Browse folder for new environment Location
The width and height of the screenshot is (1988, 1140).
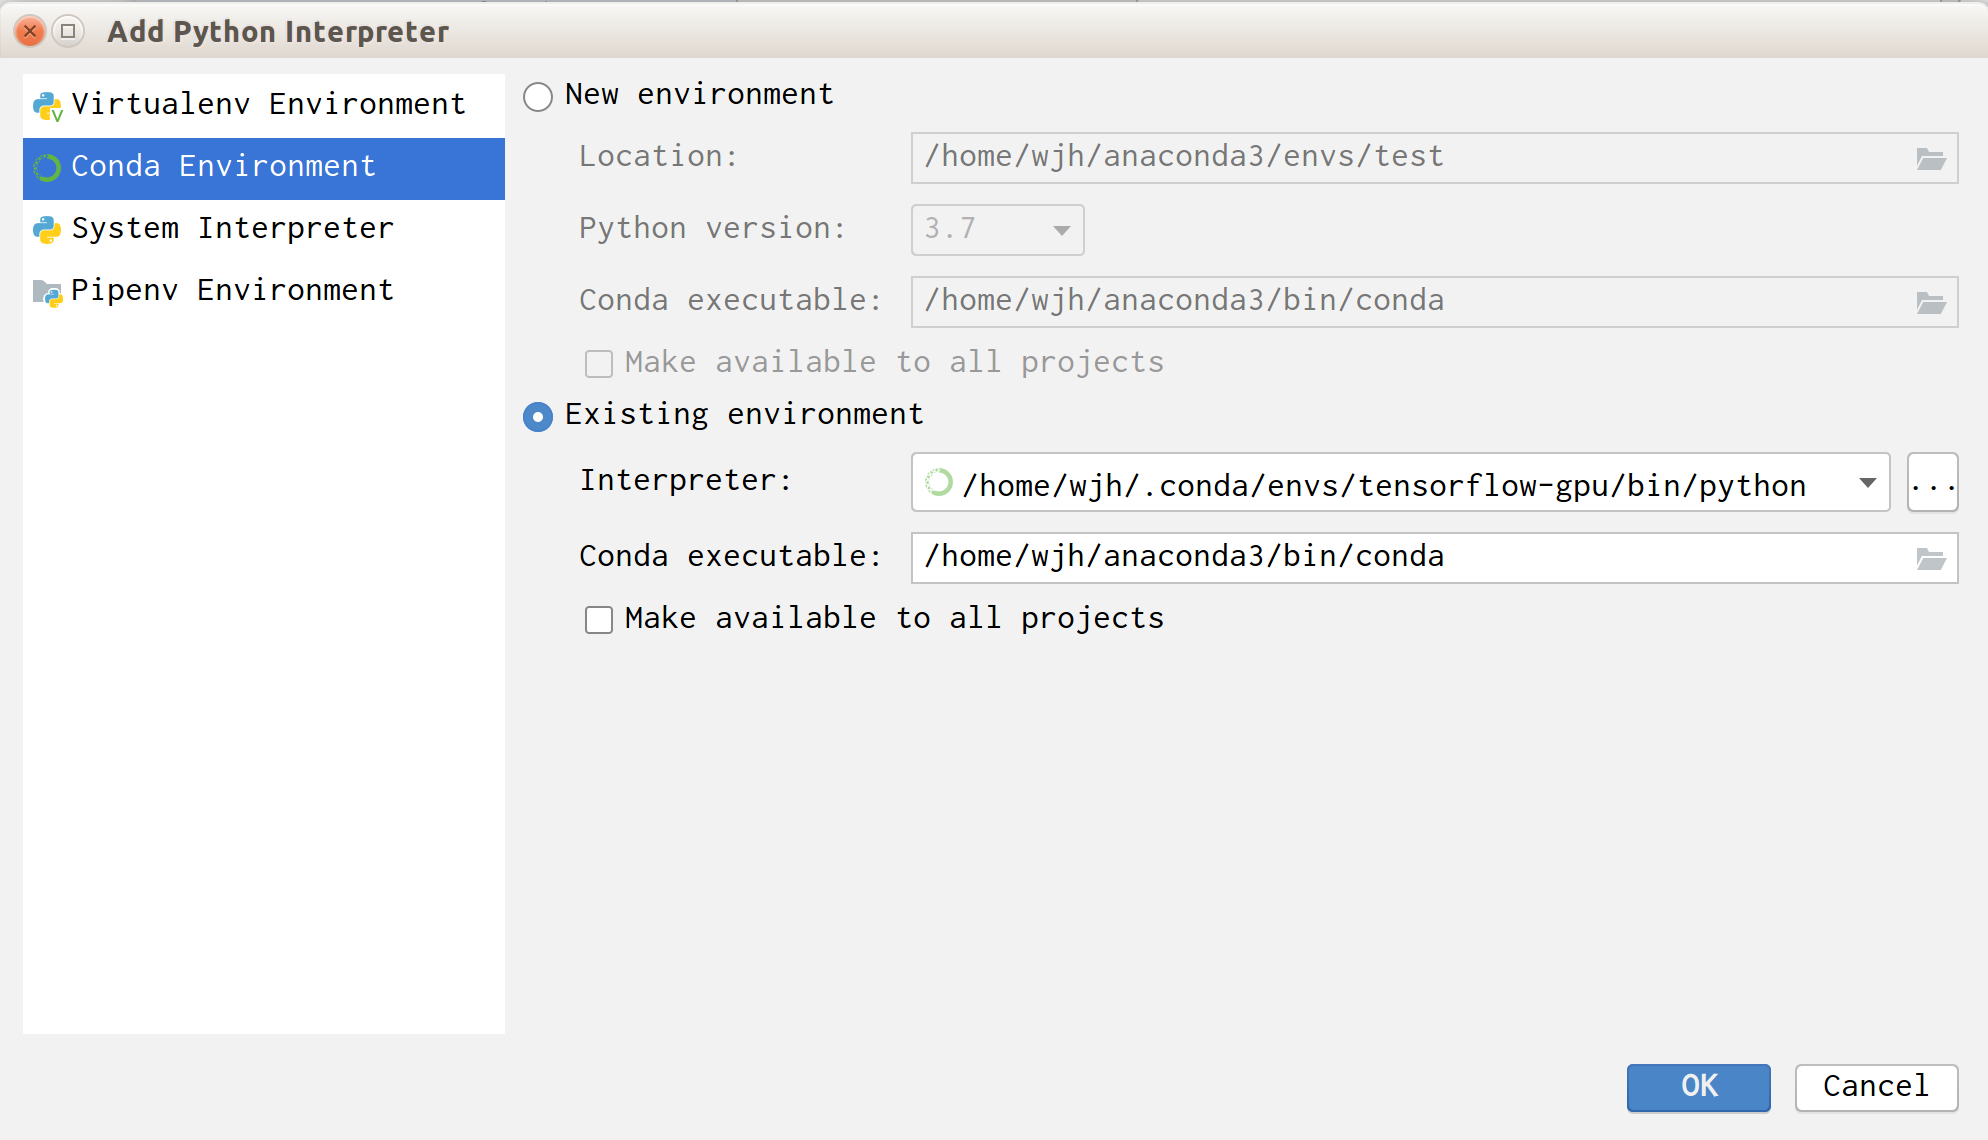1930,159
